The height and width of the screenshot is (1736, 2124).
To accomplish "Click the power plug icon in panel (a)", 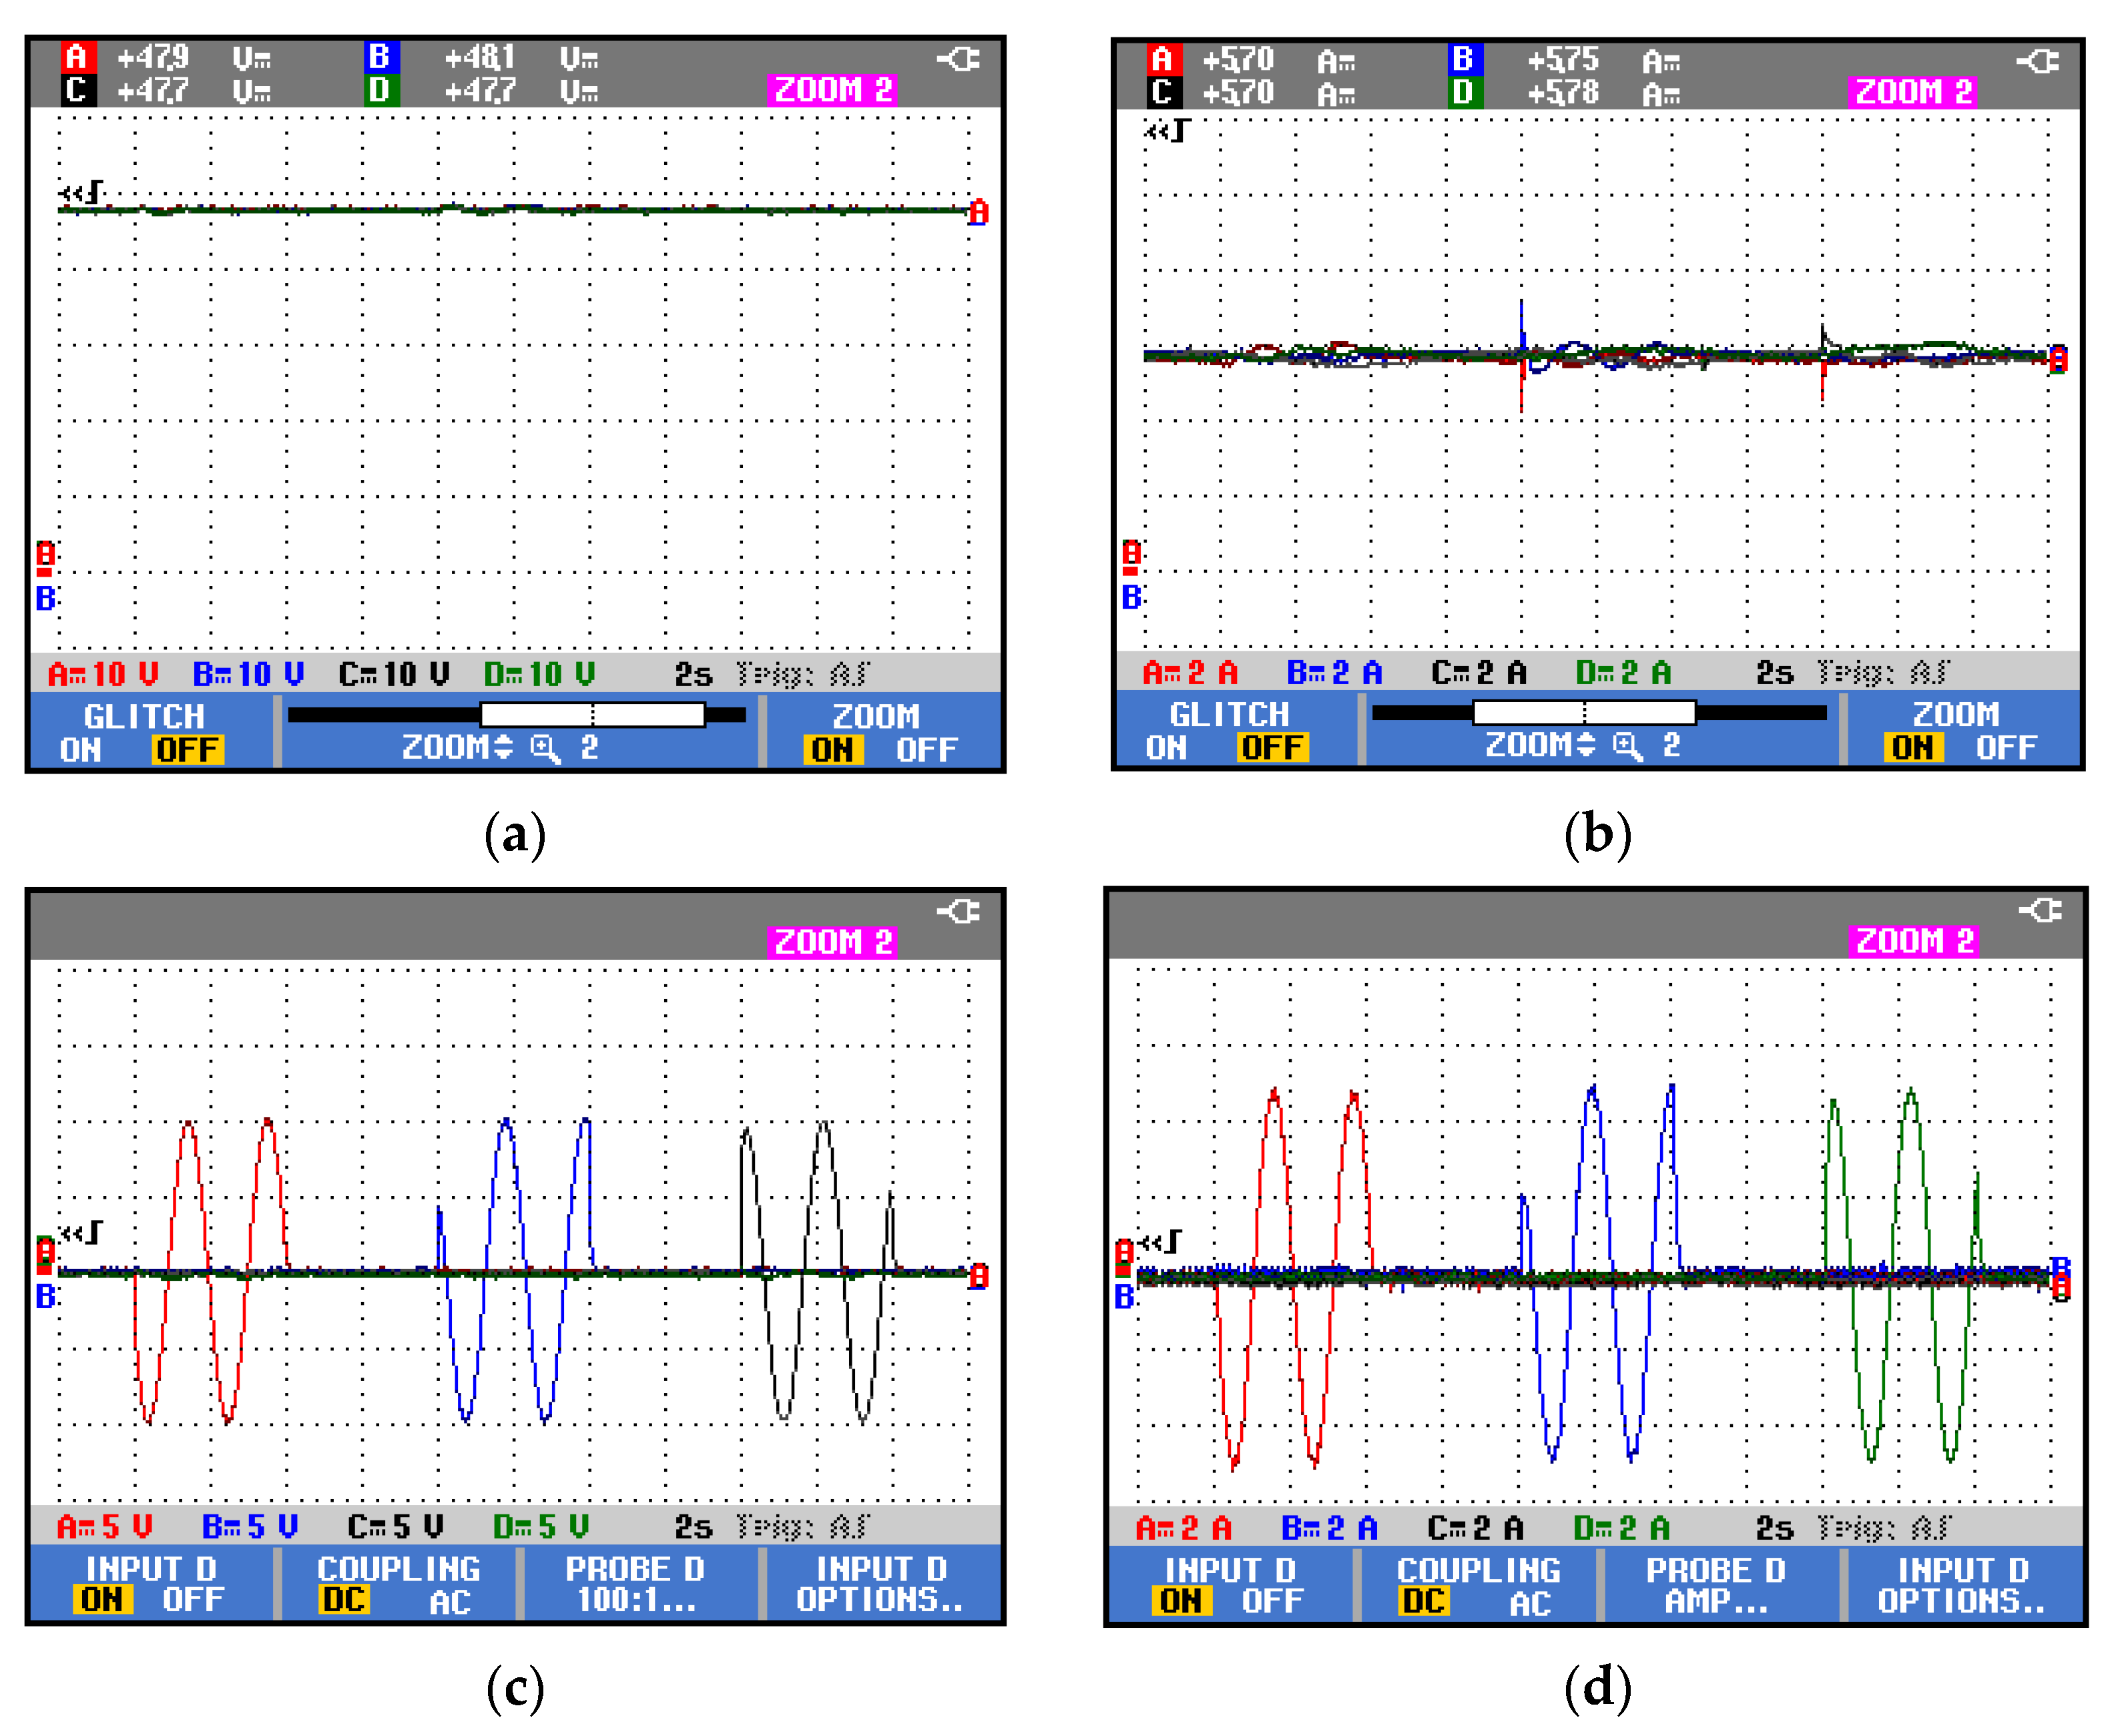I will tap(959, 60).
